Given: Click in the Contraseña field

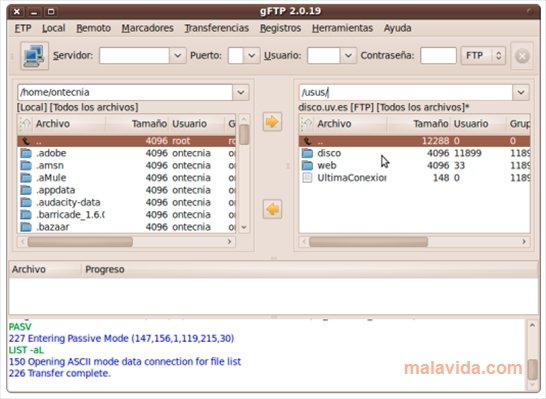Looking at the screenshot, I should [x=438, y=56].
